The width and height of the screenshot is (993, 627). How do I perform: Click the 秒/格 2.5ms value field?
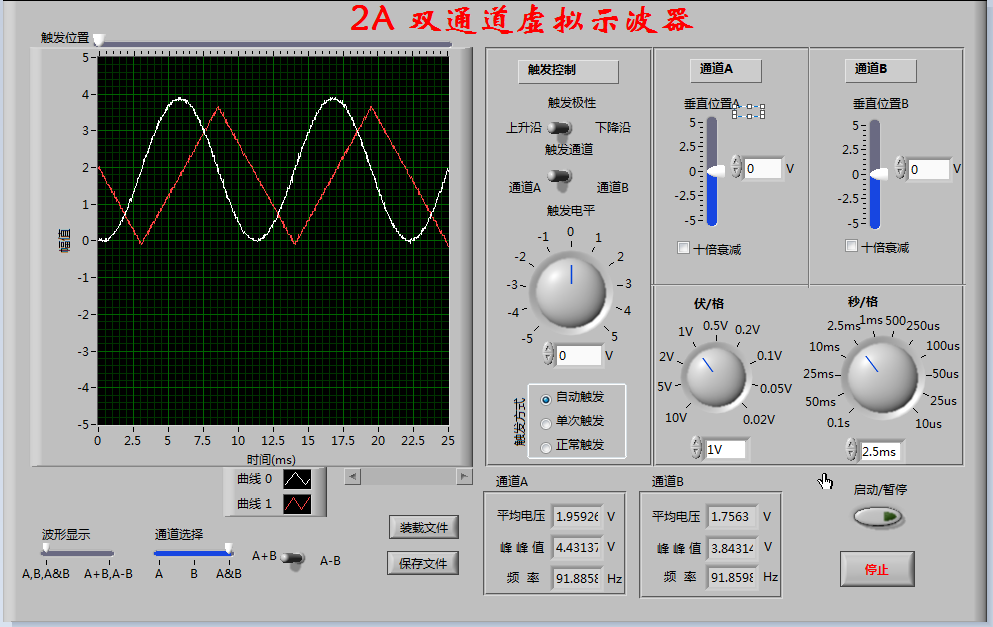881,451
